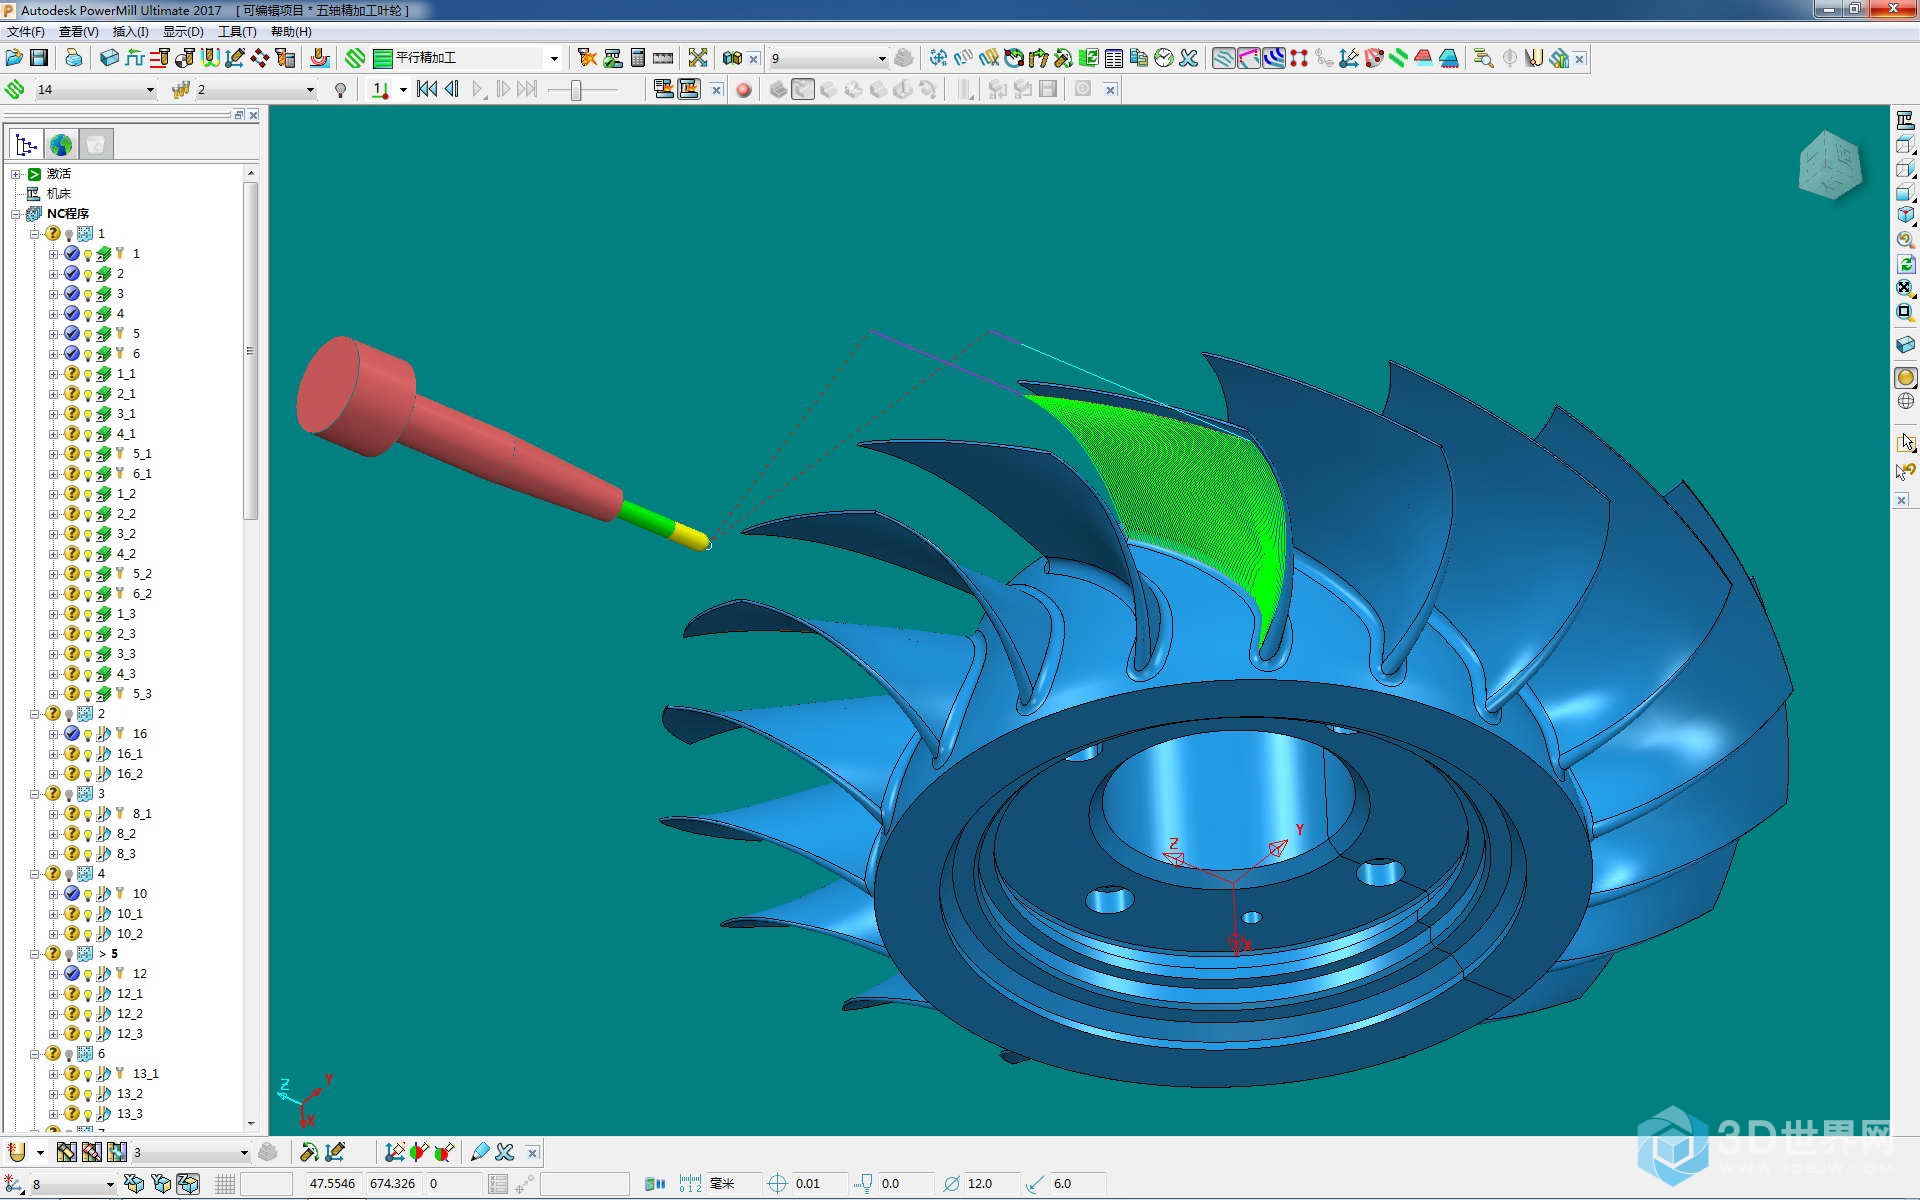Click the red four-point nodes icon
Viewport: 1920px width, 1200px height.
point(1298,58)
